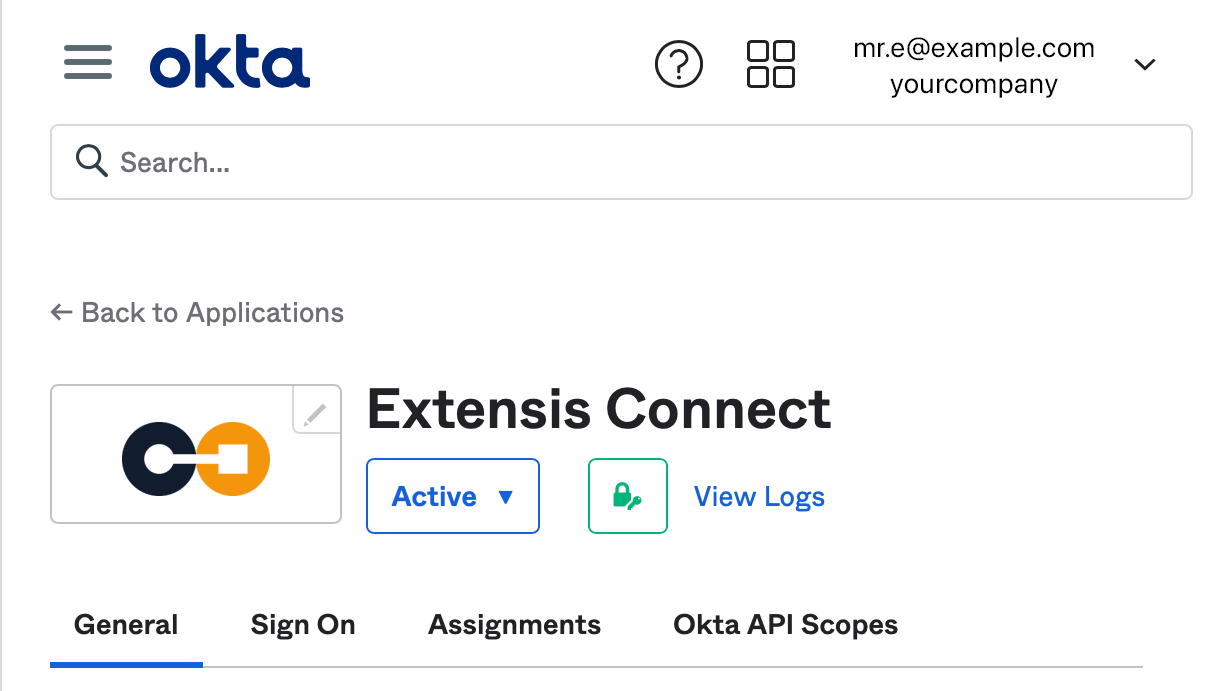
Task: Switch to the Sign On tab
Action: point(303,625)
